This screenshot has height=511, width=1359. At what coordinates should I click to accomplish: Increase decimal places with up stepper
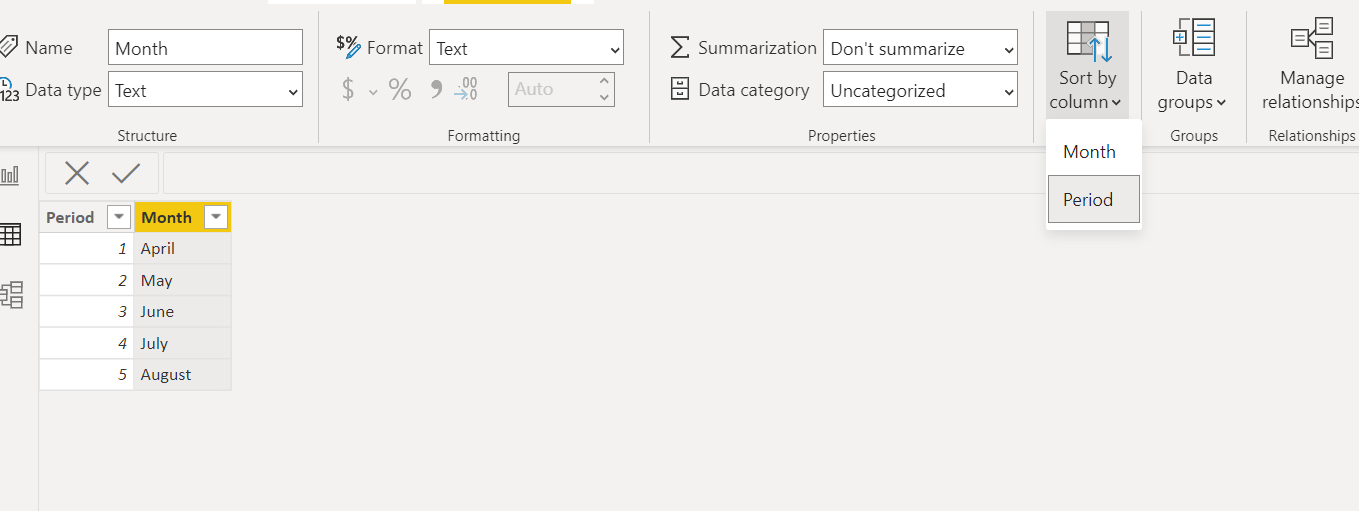point(604,82)
